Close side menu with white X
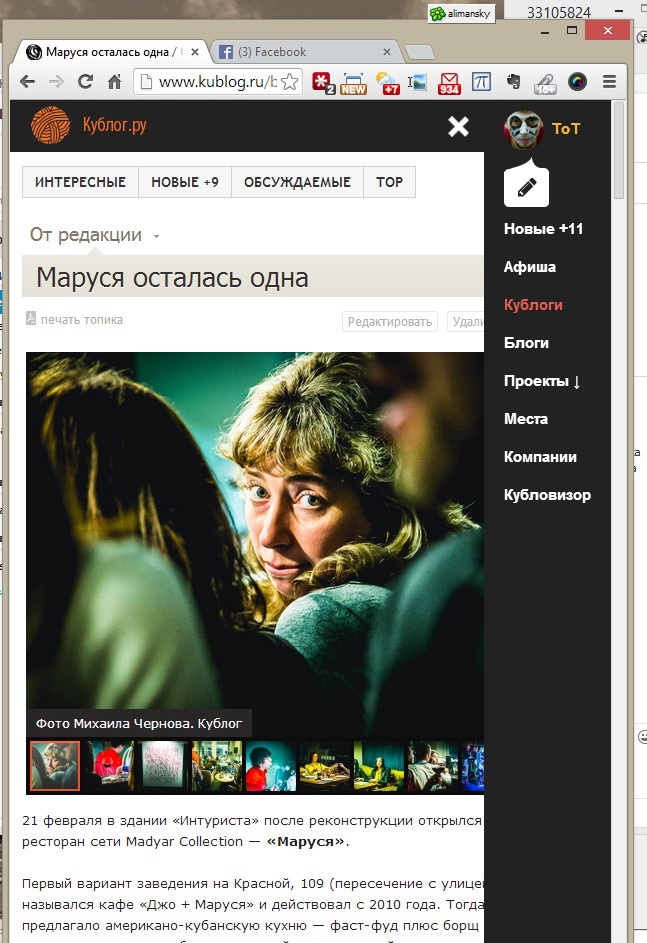The image size is (647, 943). pos(458,126)
